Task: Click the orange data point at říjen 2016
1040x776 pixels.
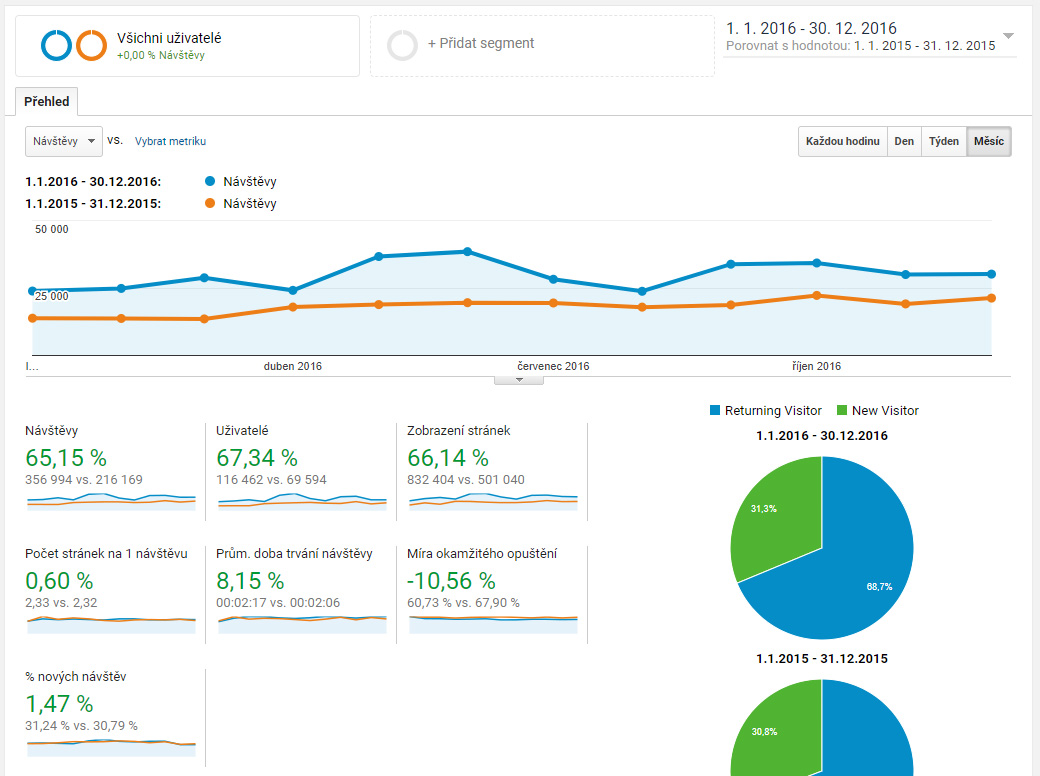Action: [x=816, y=296]
